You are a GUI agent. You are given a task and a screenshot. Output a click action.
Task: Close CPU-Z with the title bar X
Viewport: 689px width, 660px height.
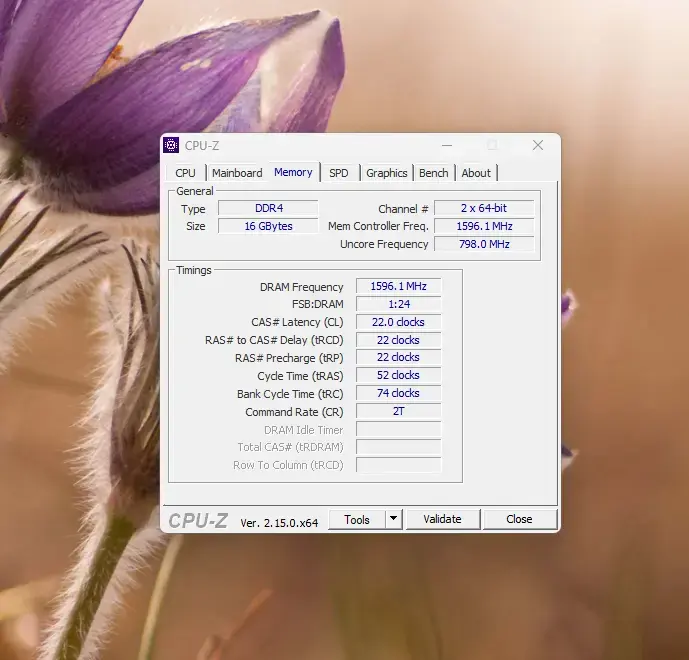pos(538,145)
